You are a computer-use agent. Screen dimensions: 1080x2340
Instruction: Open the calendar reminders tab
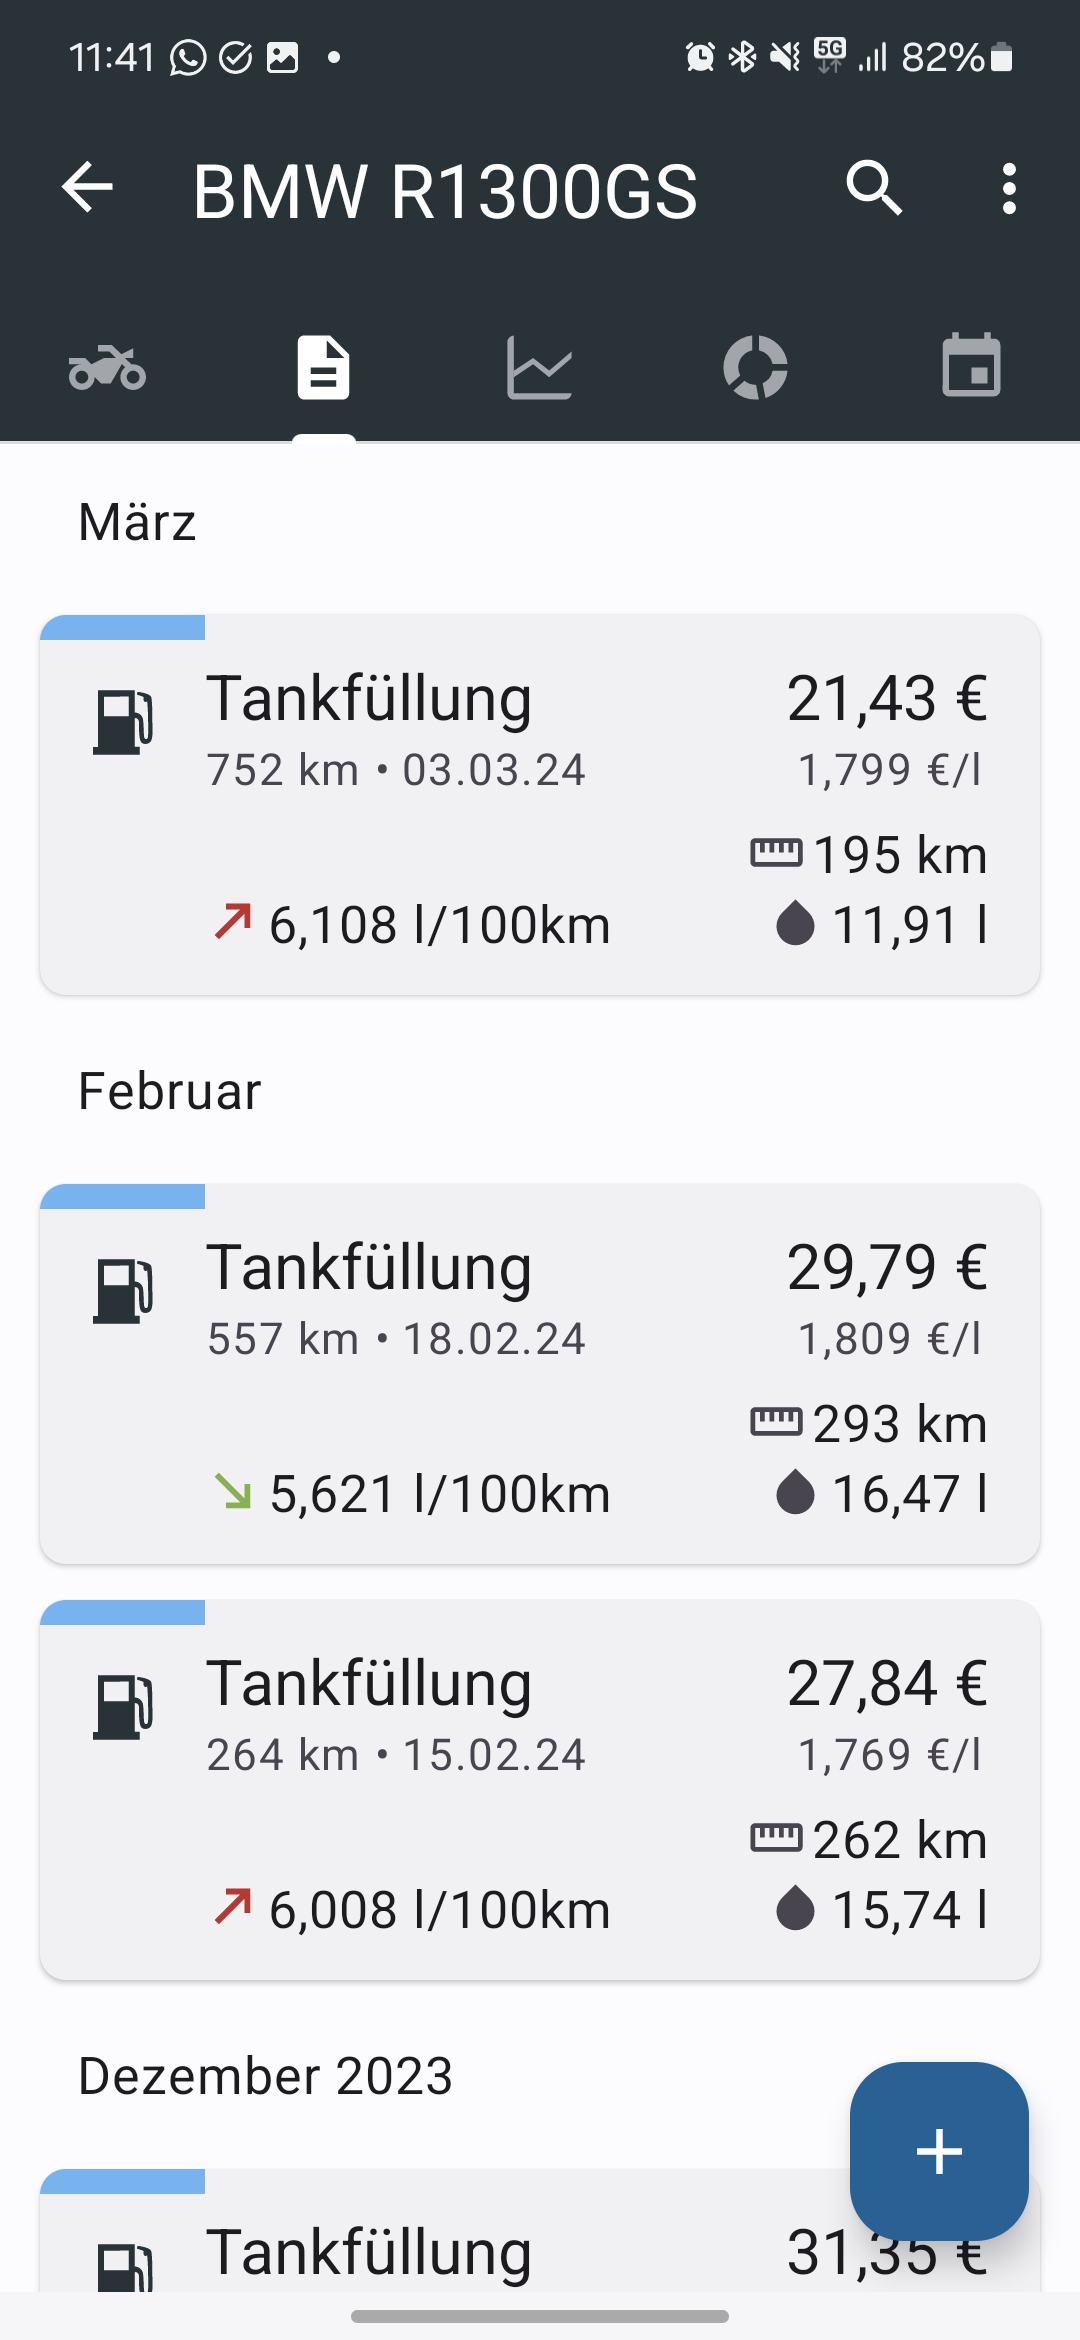(971, 366)
